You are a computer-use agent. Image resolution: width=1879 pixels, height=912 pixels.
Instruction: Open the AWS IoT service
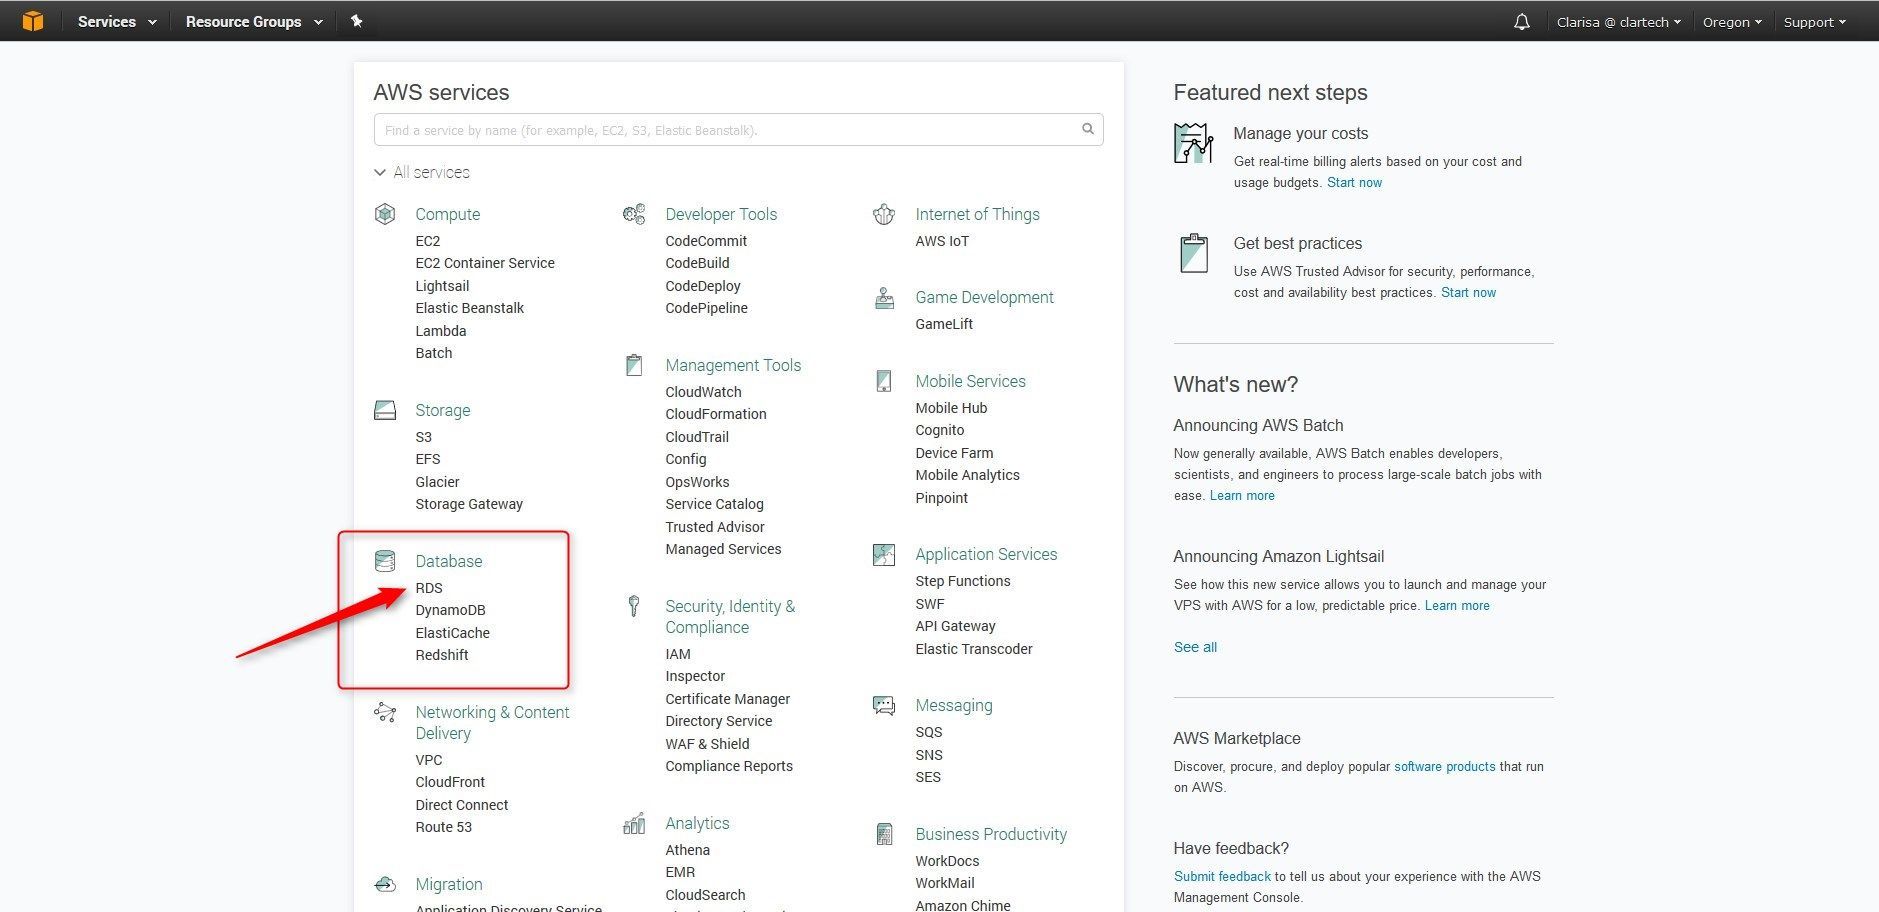(942, 241)
